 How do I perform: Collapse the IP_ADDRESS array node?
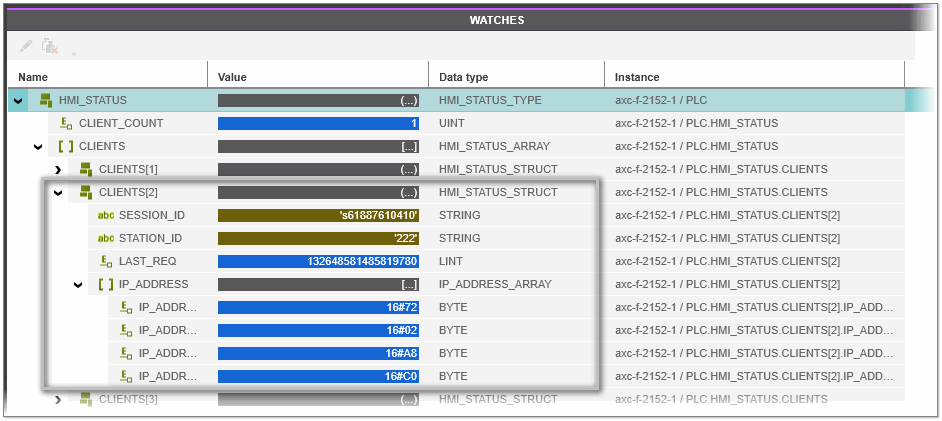pos(78,284)
